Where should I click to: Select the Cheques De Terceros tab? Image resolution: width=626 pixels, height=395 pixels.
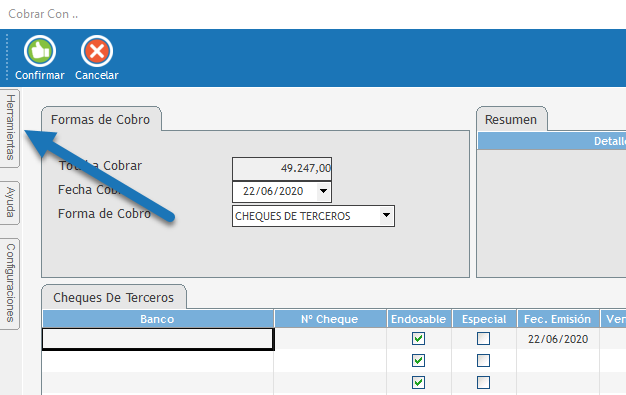pyautogui.click(x=113, y=298)
